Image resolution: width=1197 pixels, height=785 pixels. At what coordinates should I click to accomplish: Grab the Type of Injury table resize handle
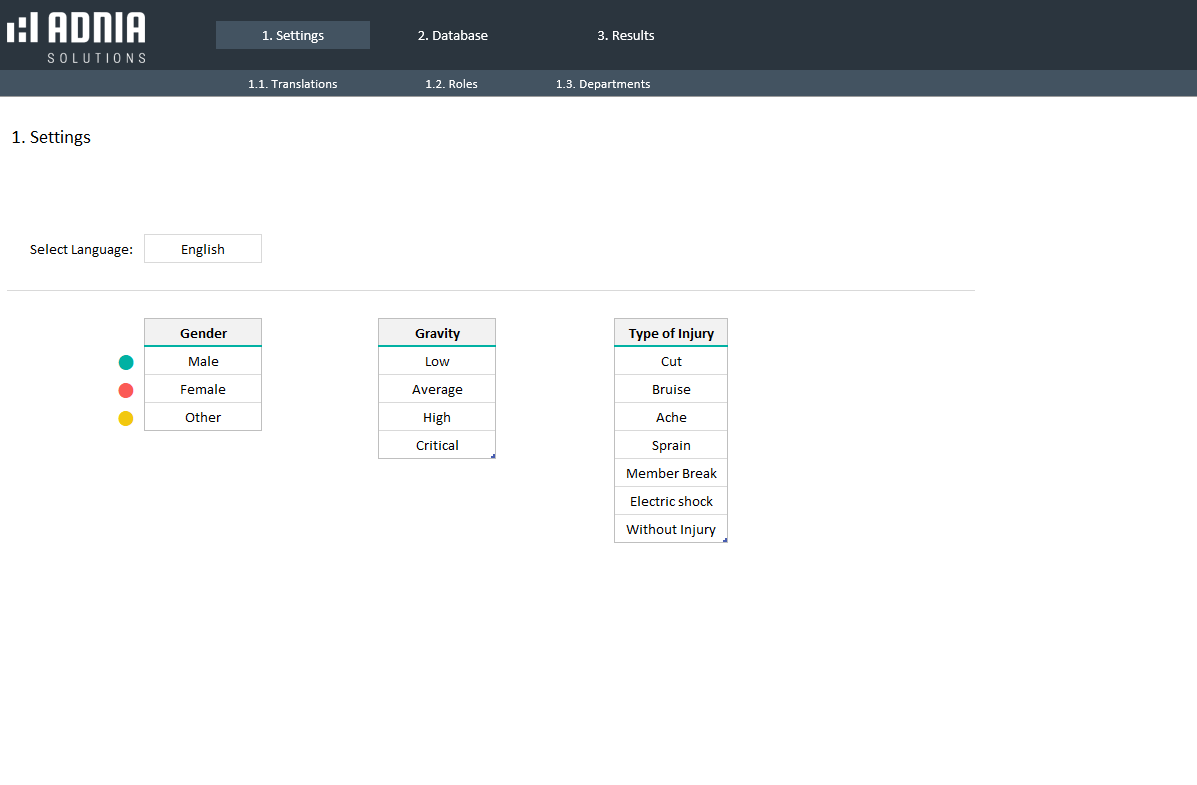tap(725, 540)
